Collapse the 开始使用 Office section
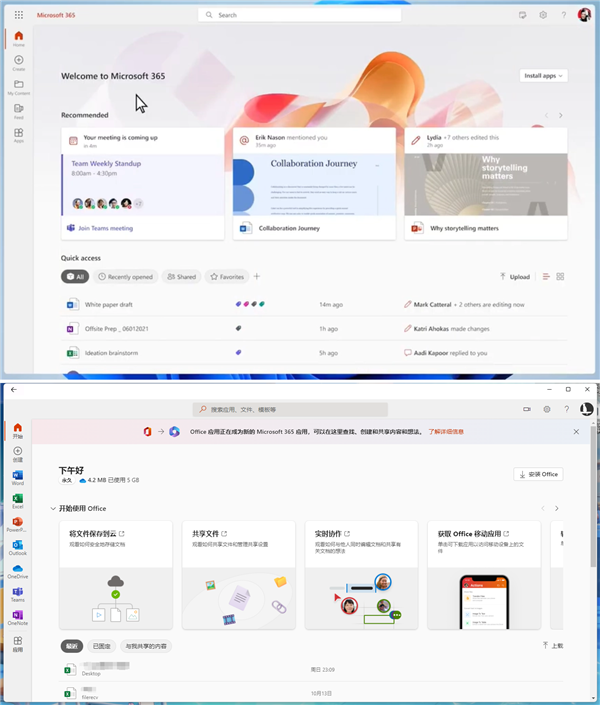 [x=53, y=509]
